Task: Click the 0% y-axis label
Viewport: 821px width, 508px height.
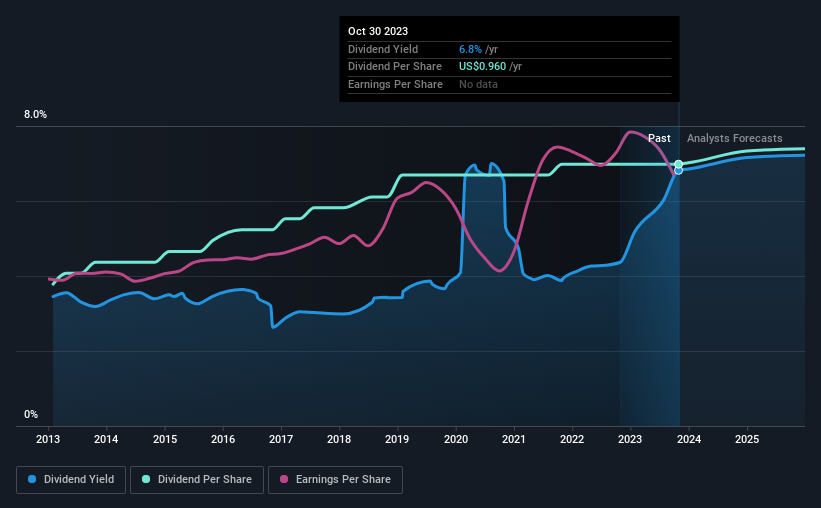Action: [x=31, y=414]
